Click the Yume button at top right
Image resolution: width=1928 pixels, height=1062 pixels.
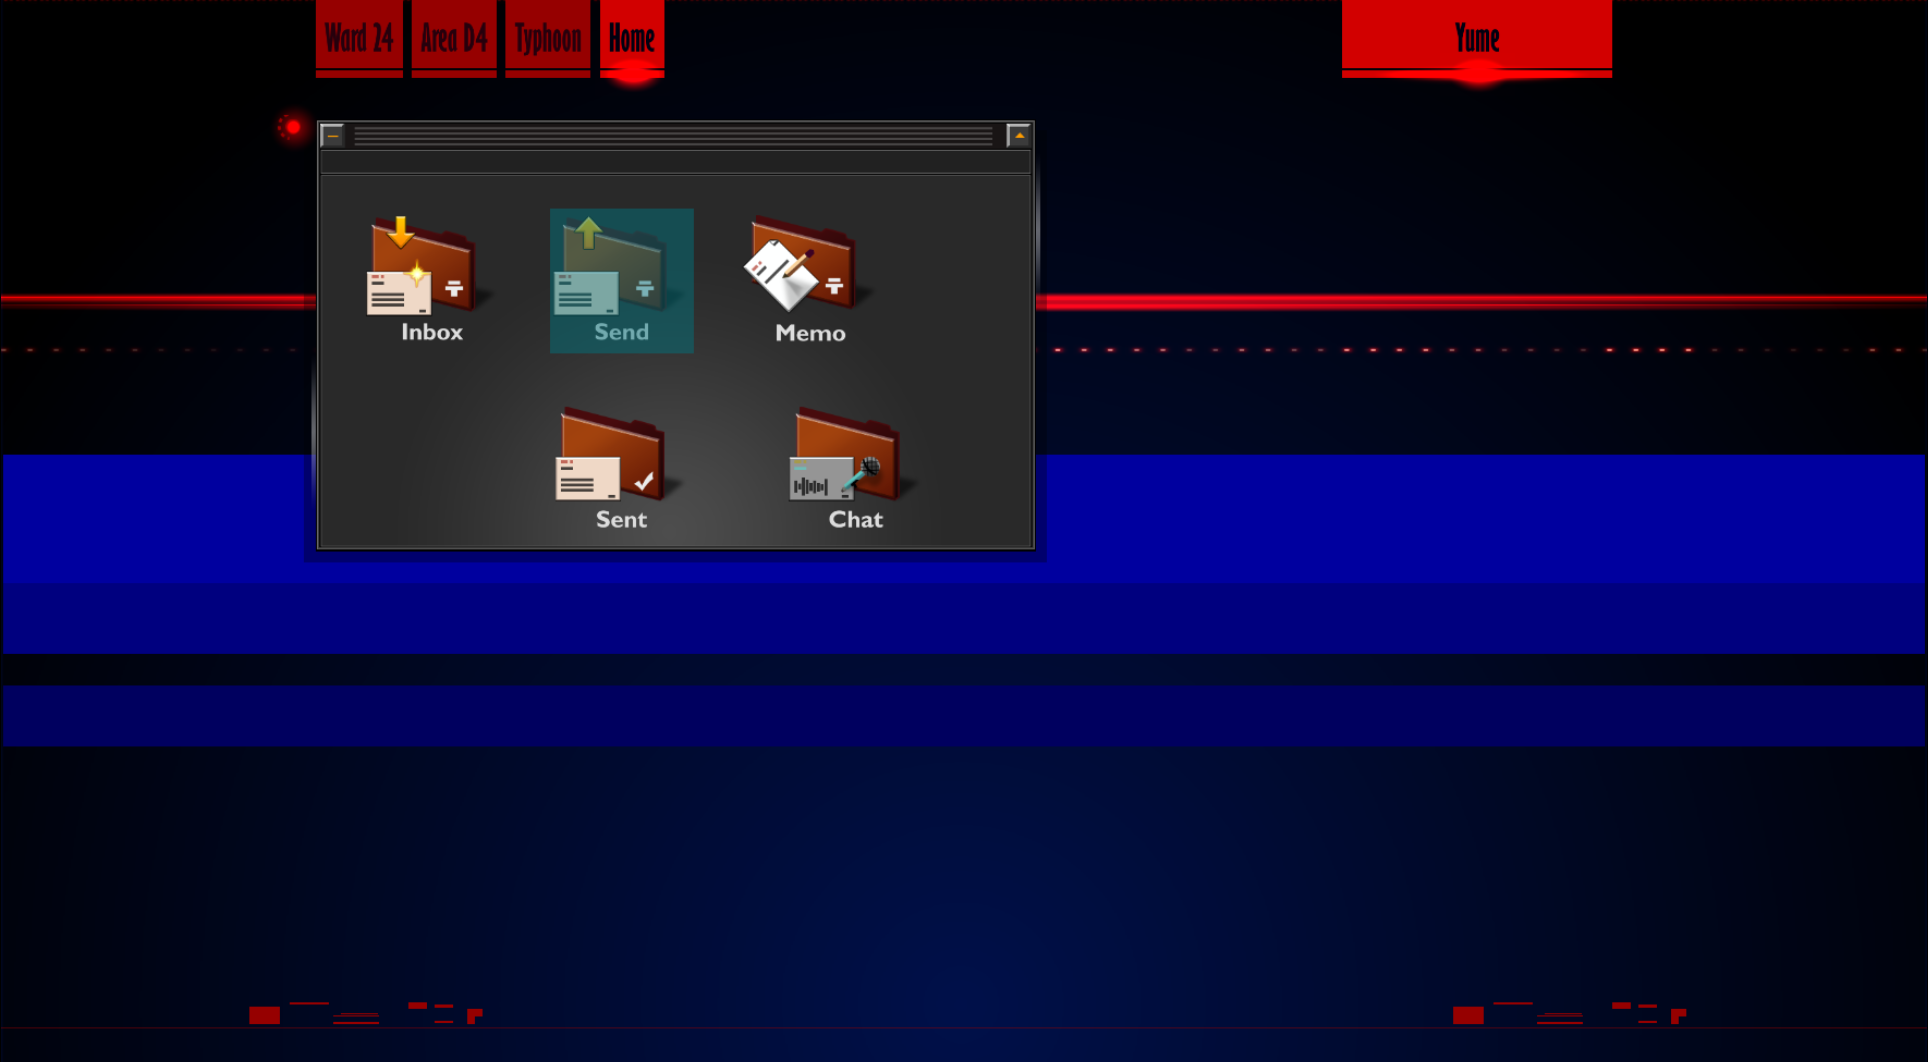1476,38
